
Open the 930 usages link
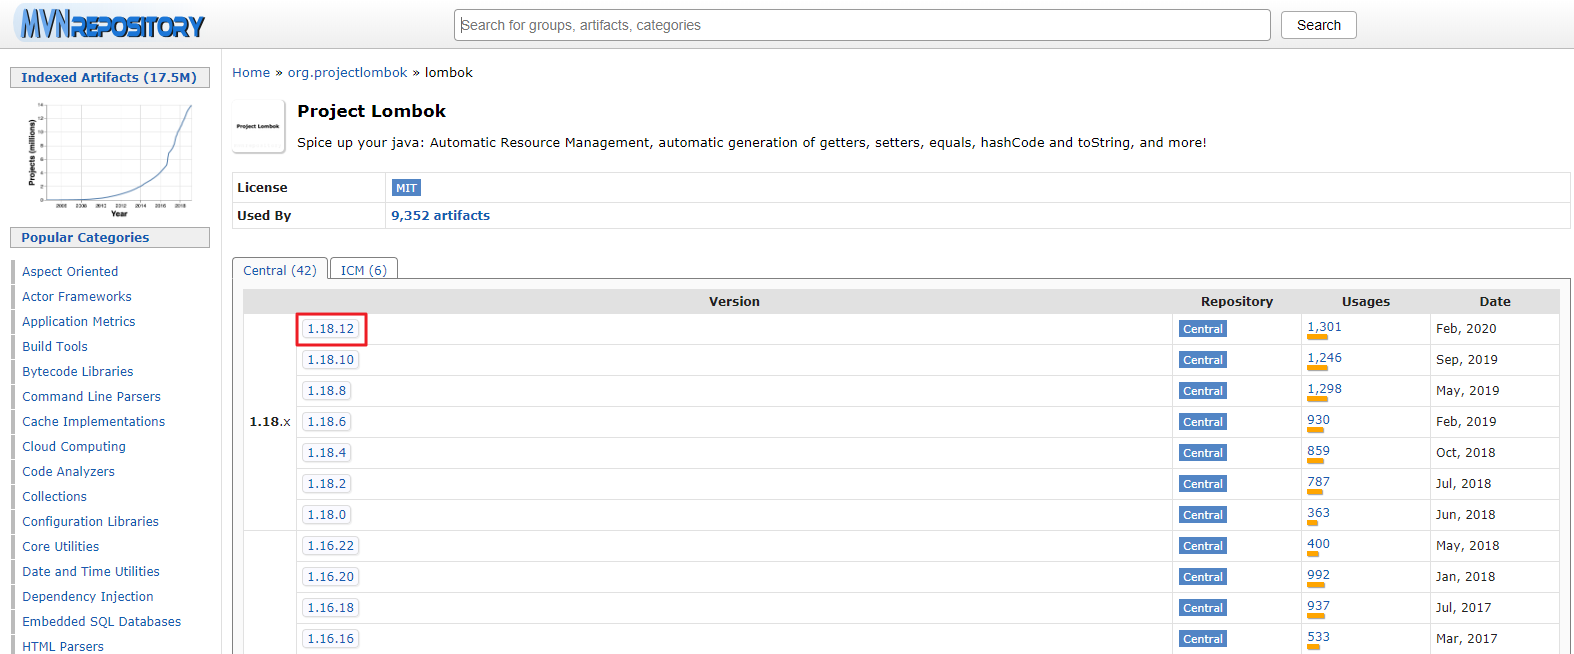point(1318,420)
